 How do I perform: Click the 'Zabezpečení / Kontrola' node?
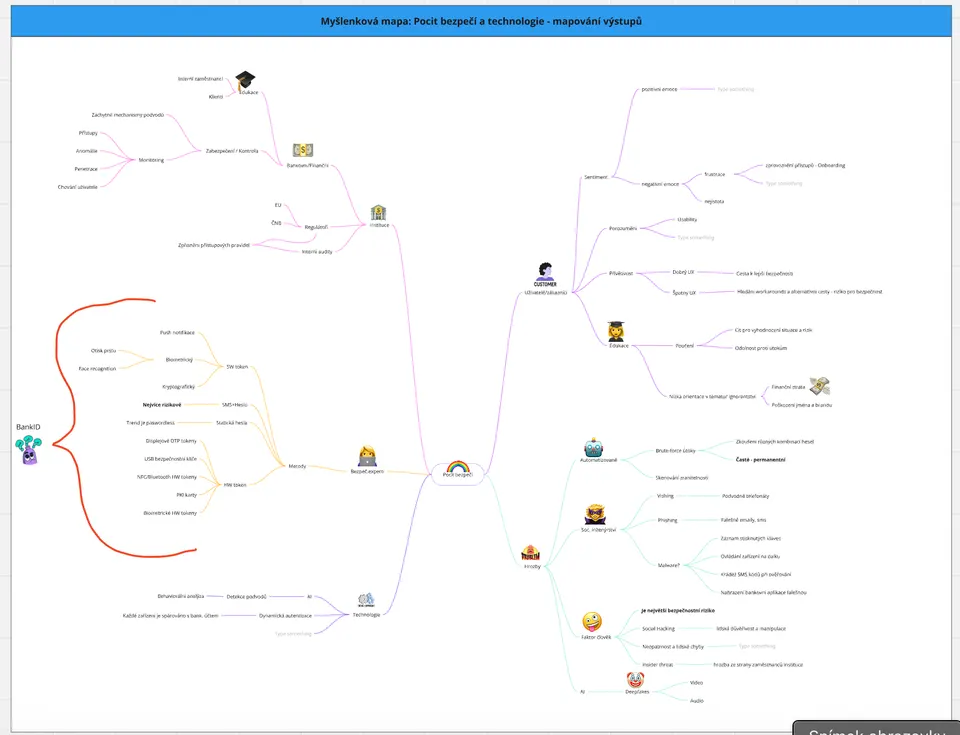click(x=232, y=151)
